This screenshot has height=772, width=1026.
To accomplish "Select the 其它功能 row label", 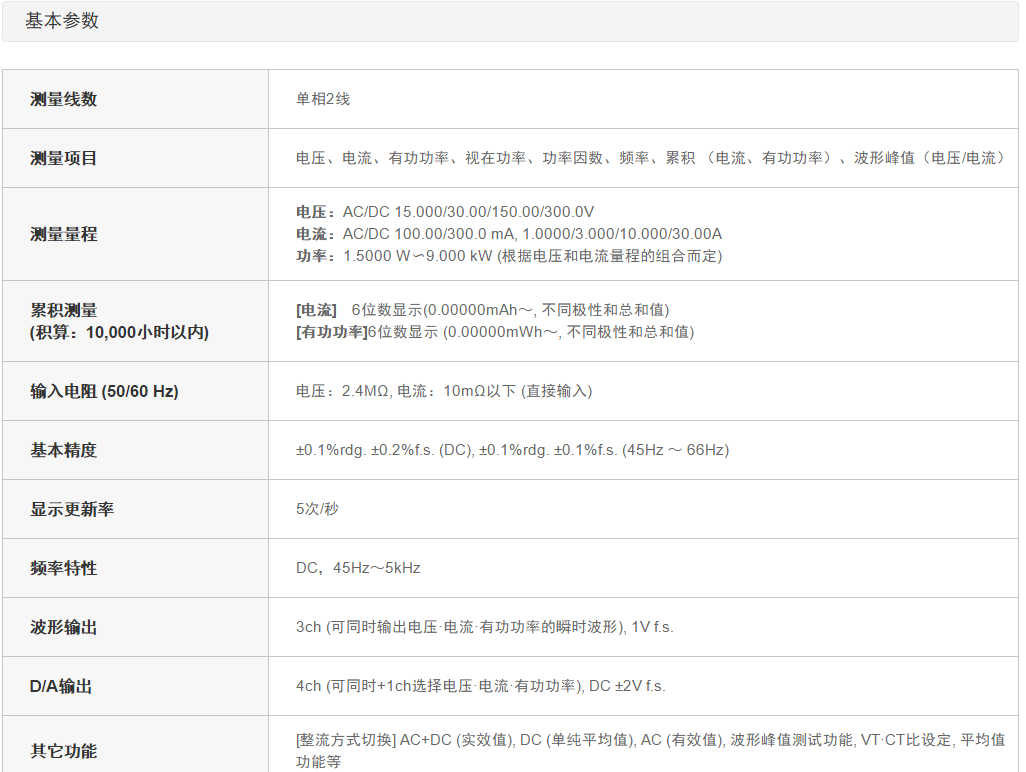I will [x=63, y=751].
